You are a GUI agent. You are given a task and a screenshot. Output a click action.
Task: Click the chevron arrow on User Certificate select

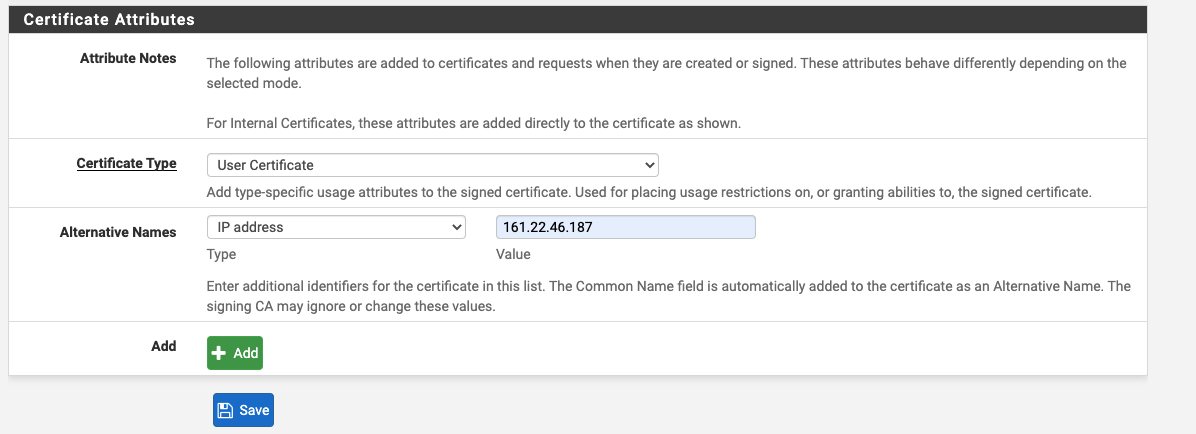(649, 165)
